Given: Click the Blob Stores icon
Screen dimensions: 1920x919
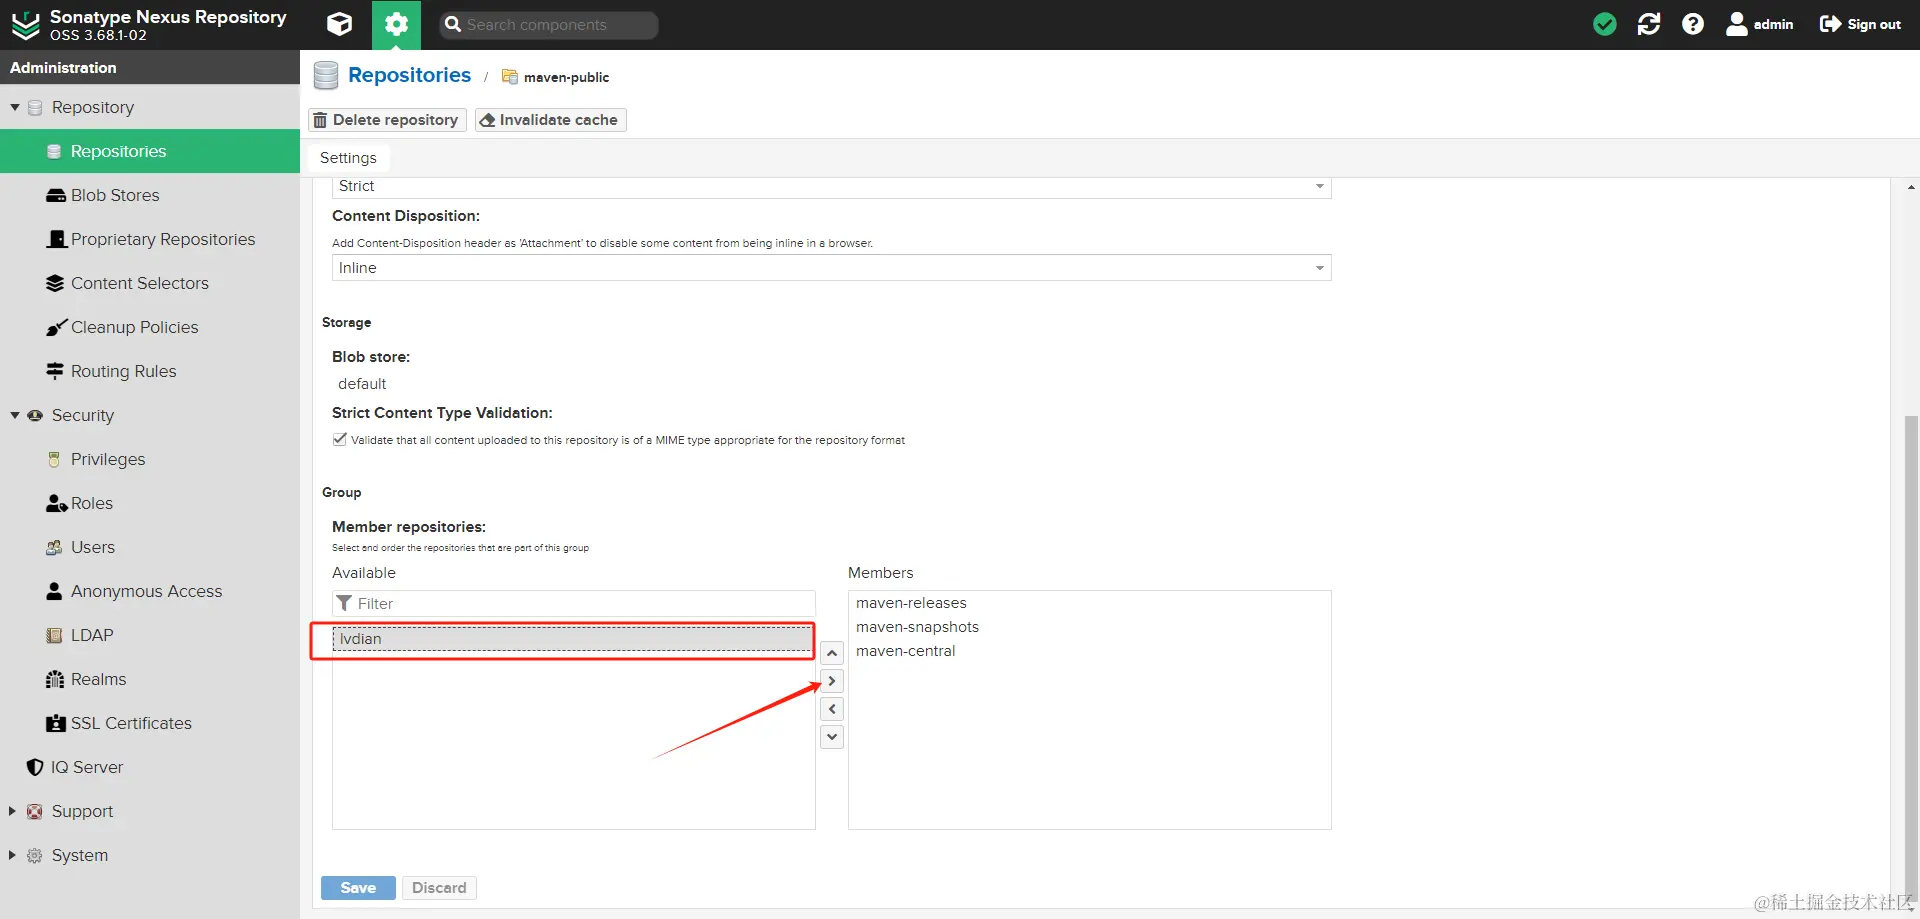Looking at the screenshot, I should pyautogui.click(x=56, y=195).
